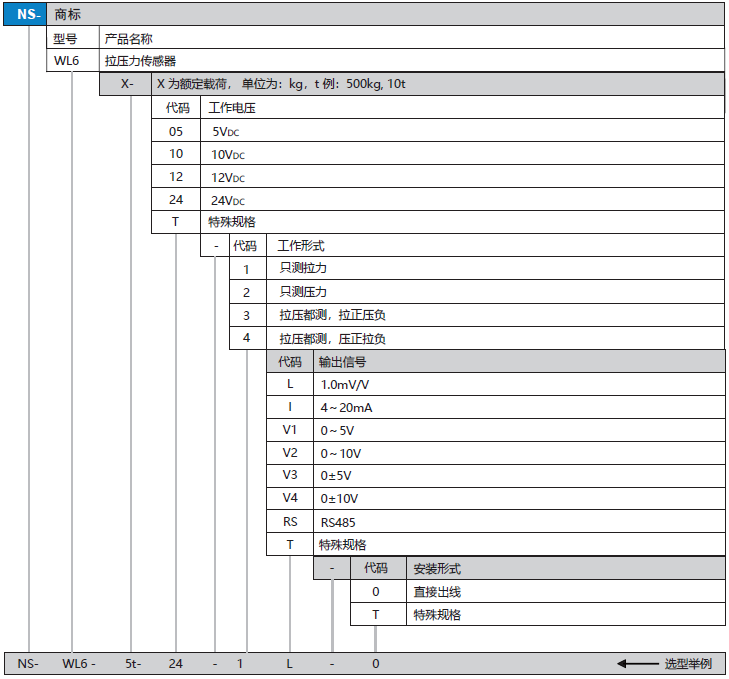This screenshot has height=679, width=729.
Task: Select the 只测拉力 working mode
Action: point(304,268)
